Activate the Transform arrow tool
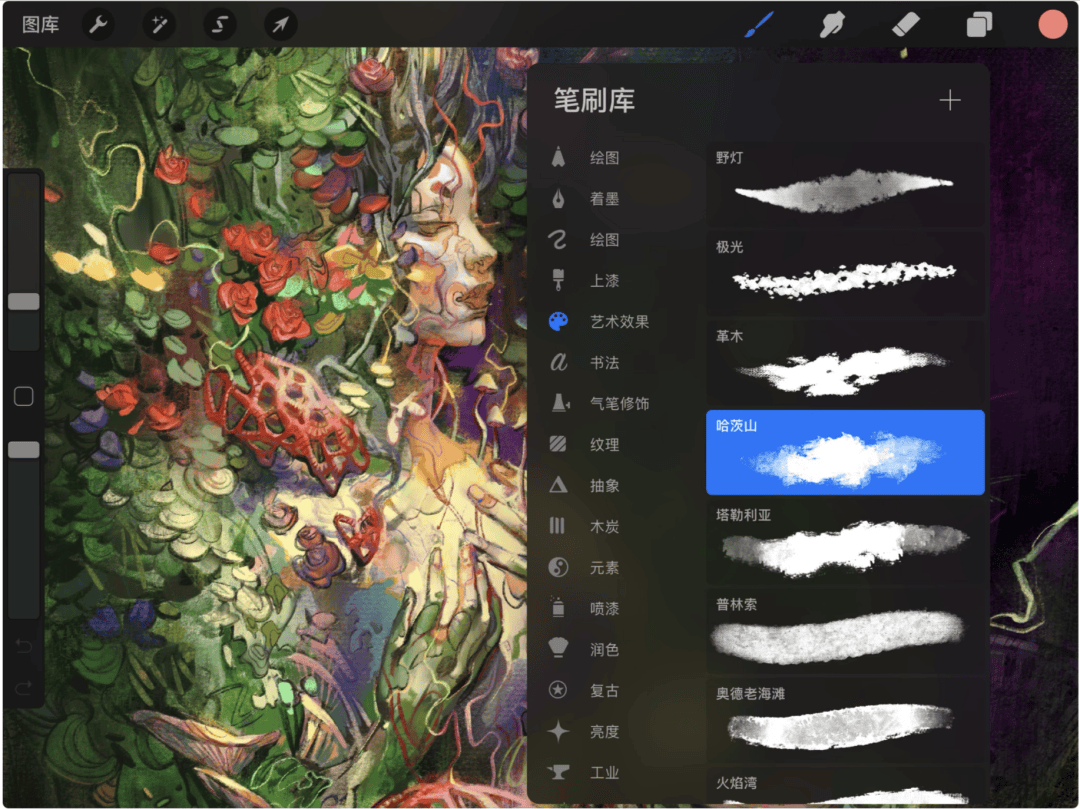Screen dimensions: 1080x809 [x=279, y=24]
